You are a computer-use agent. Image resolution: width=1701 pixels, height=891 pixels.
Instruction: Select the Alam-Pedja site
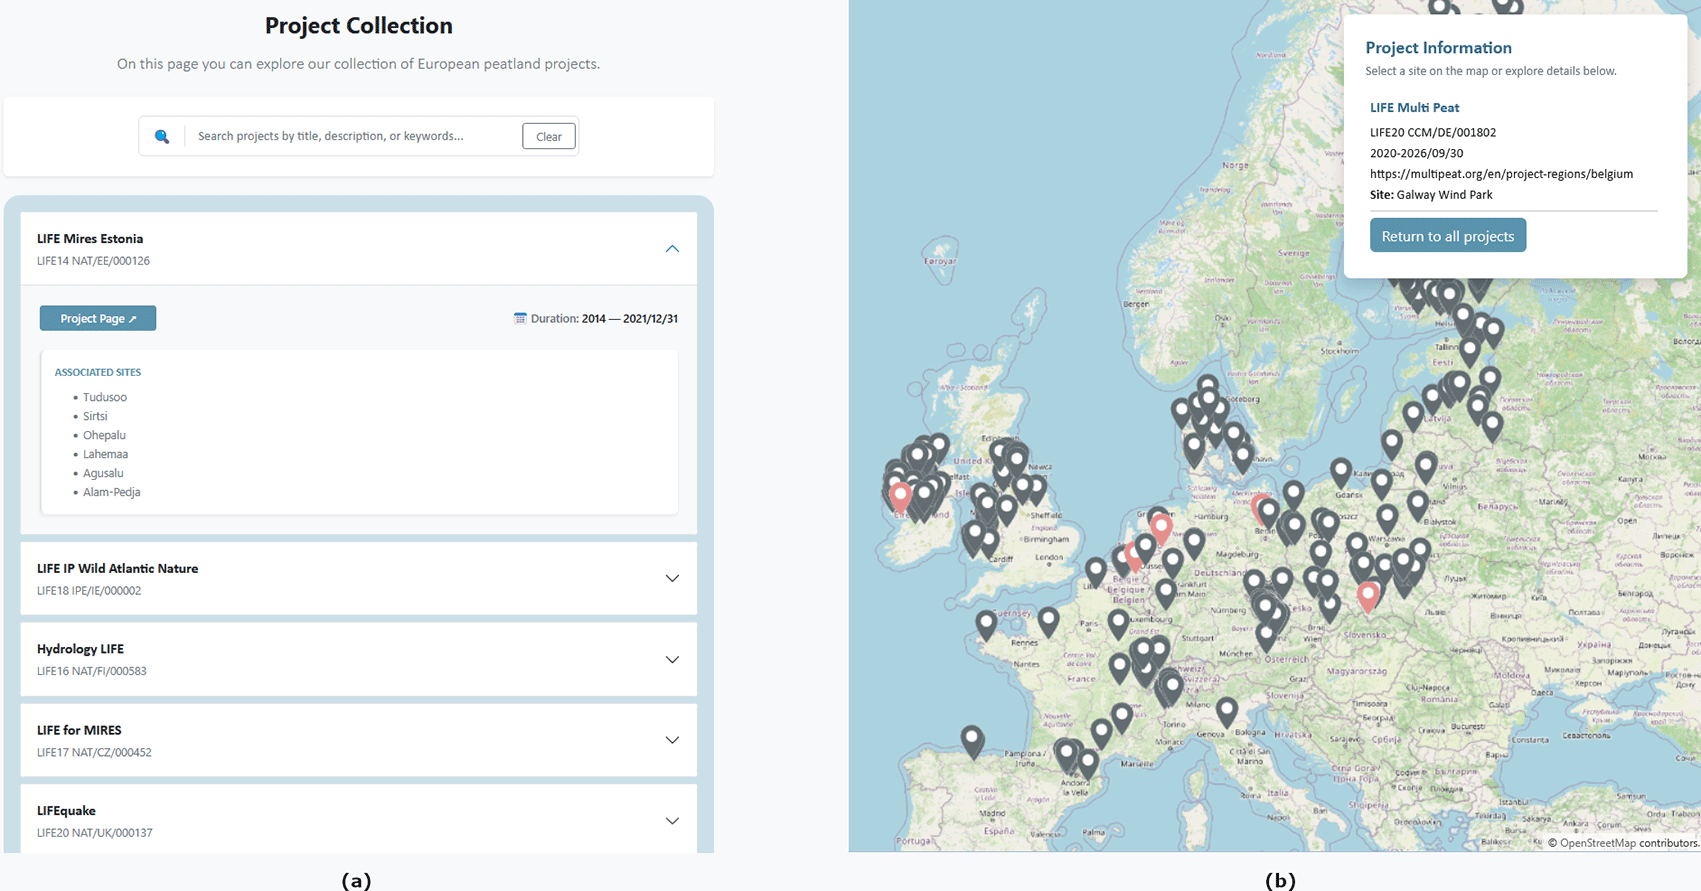(x=111, y=492)
